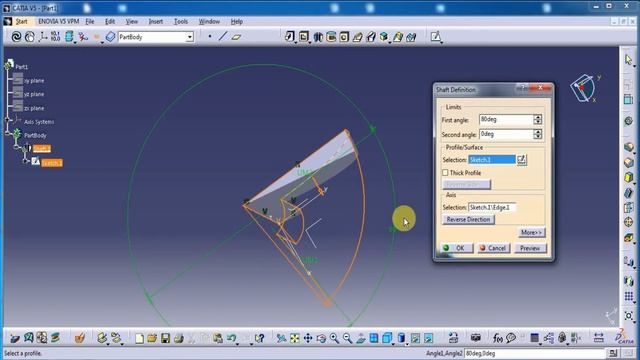
Task: Click the sketch icon beside Profile Selection
Action: (522, 160)
